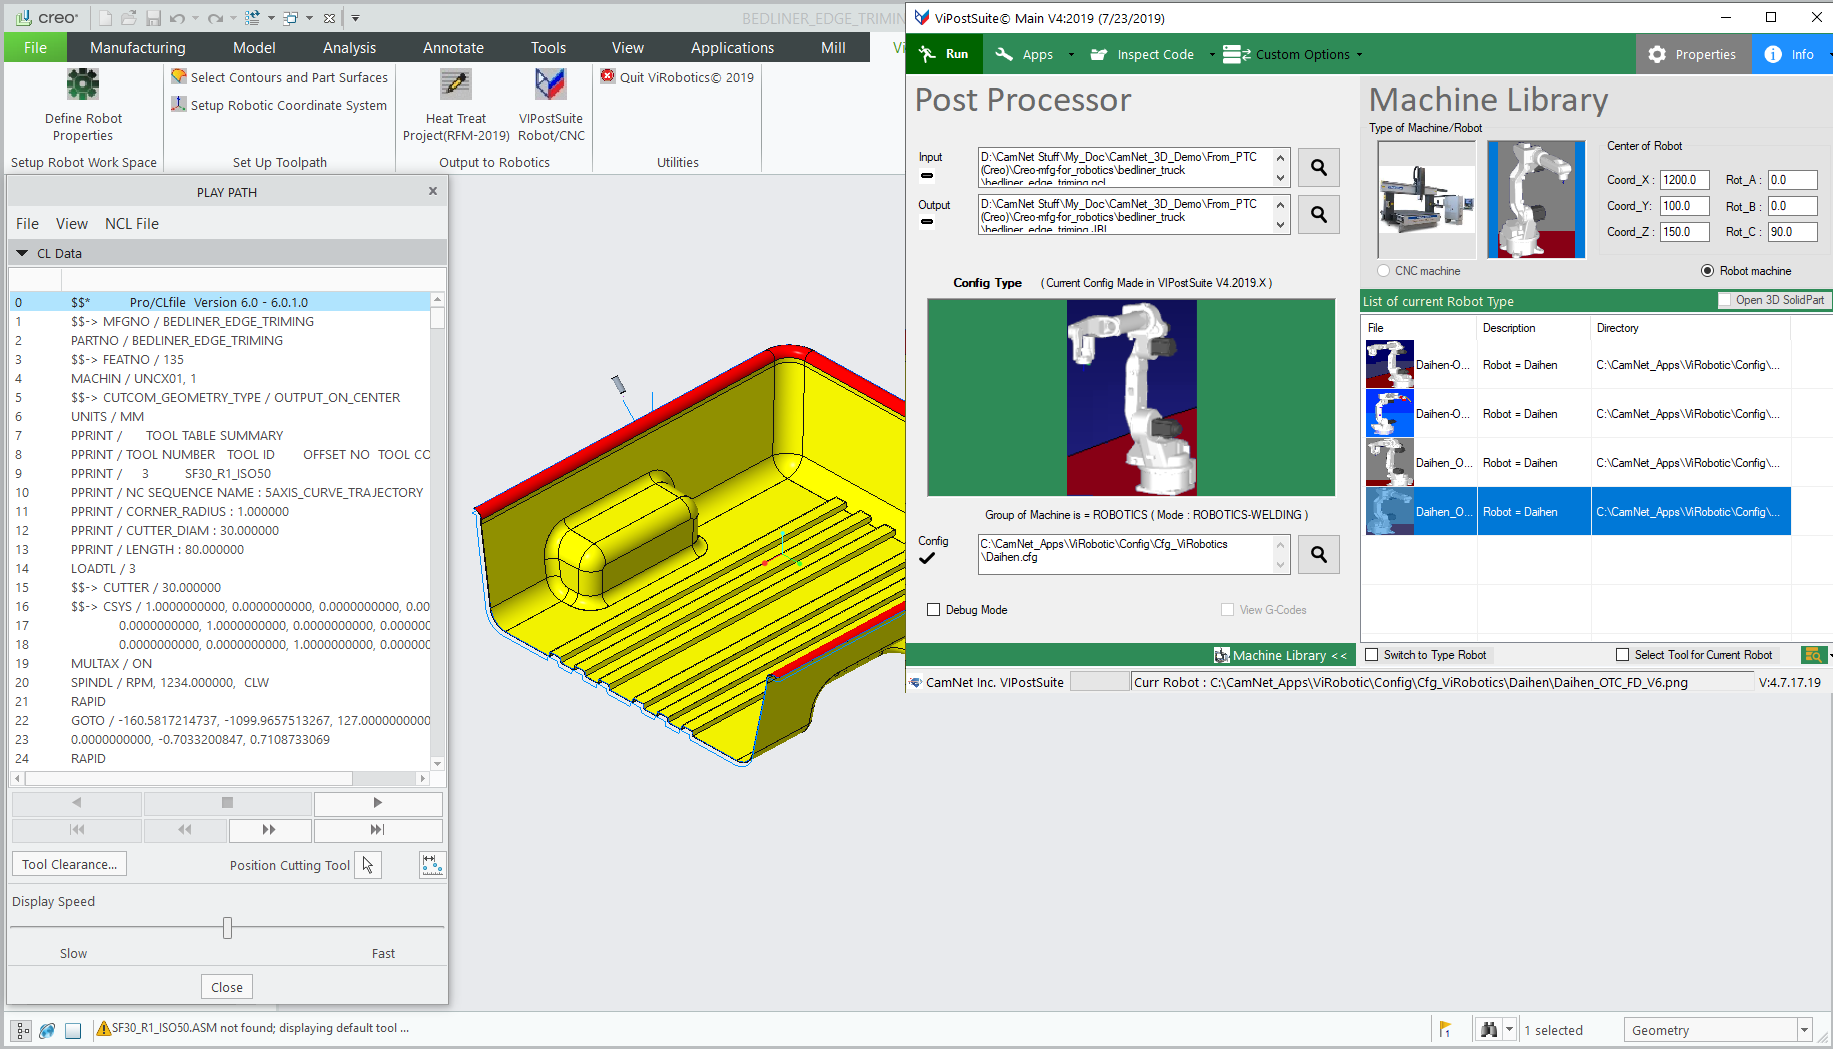Check the Switch to Type Robot box
This screenshot has width=1833, height=1049.
pyautogui.click(x=1372, y=655)
